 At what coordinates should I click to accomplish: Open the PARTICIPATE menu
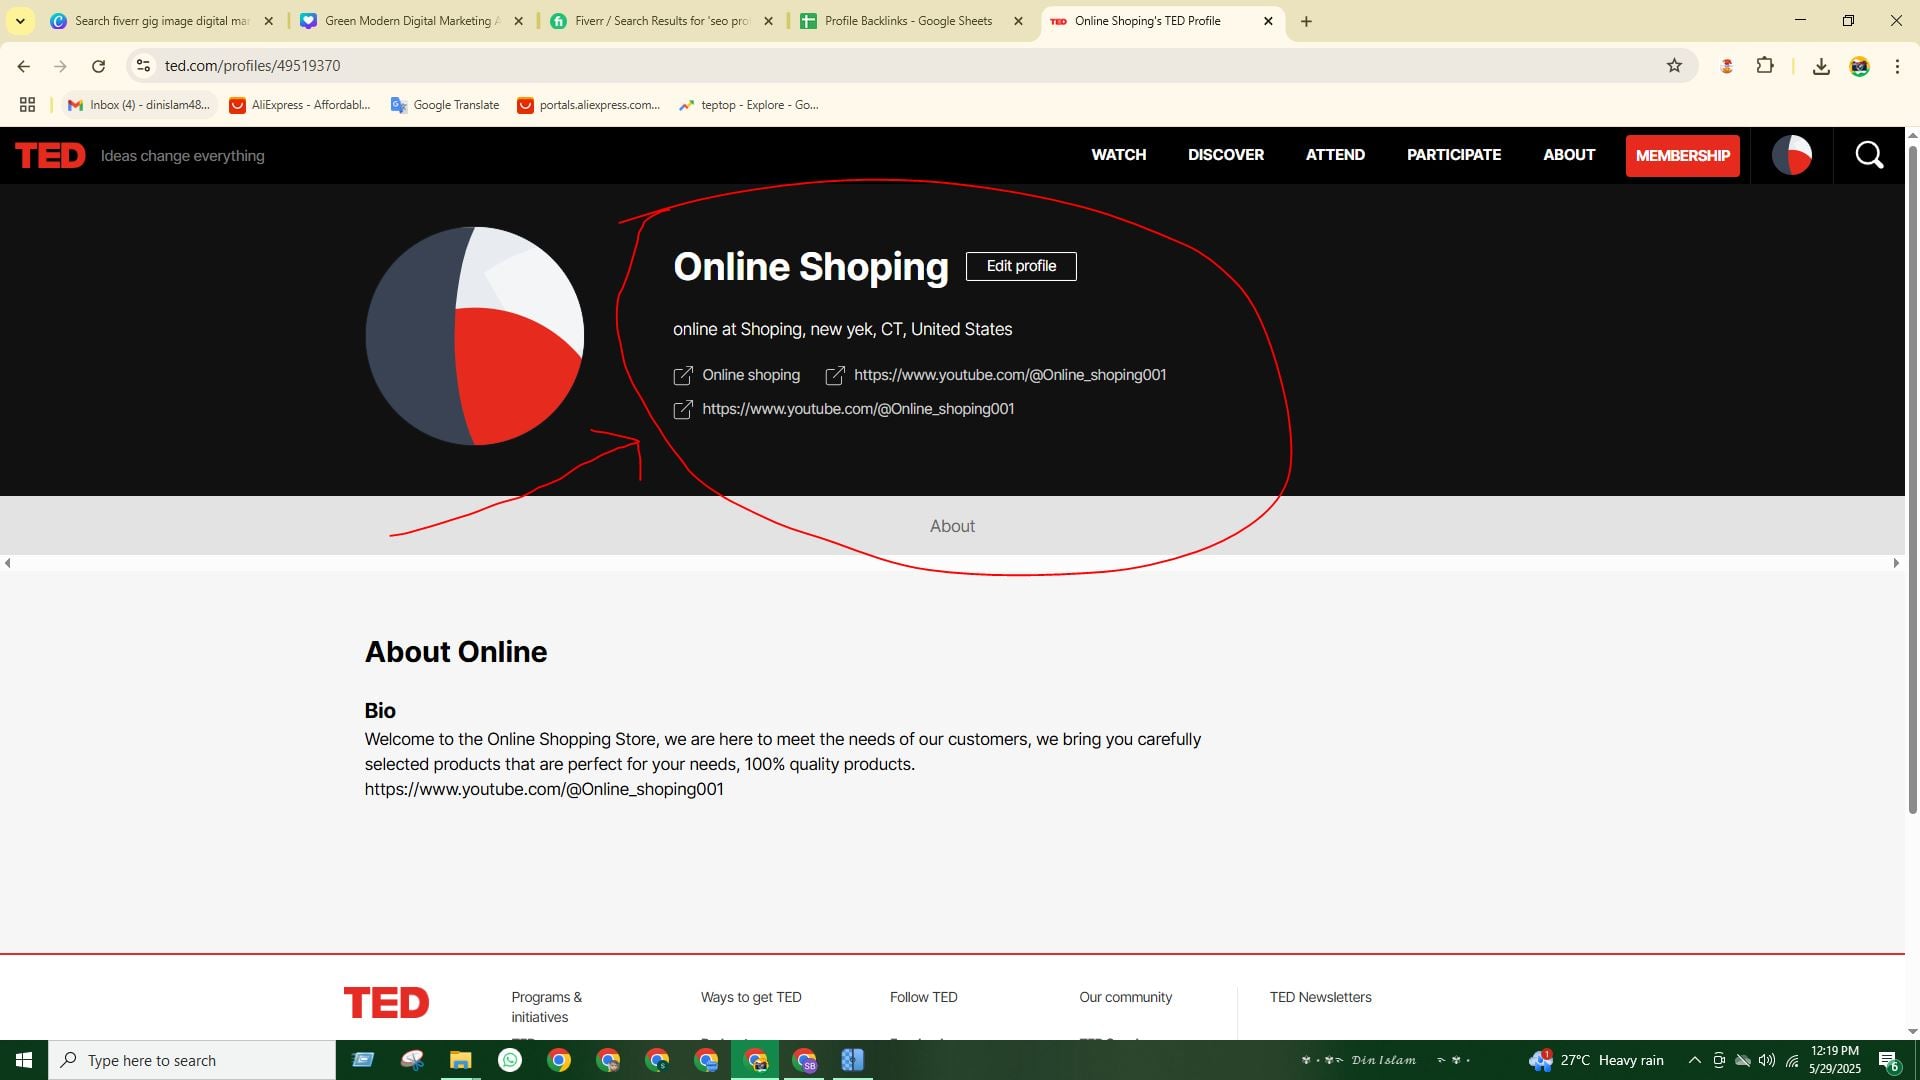tap(1453, 155)
